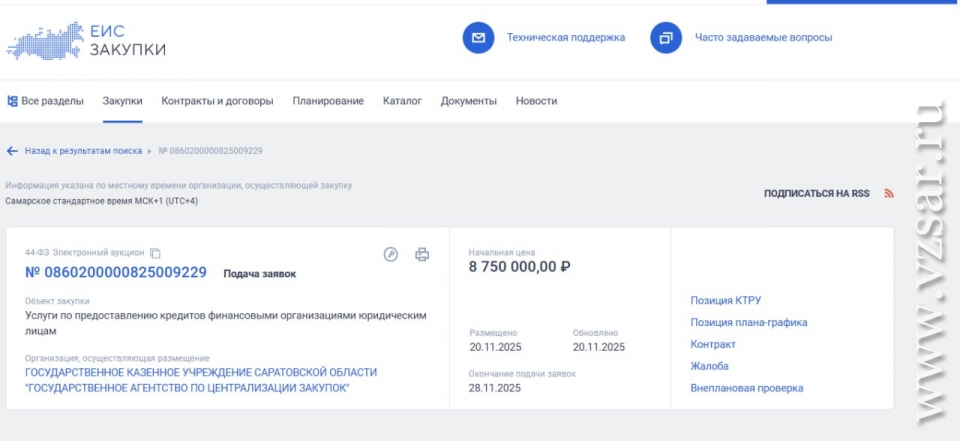960x441 pixels.
Task: Open the Позиция плана-графика link
Action: coord(748,322)
